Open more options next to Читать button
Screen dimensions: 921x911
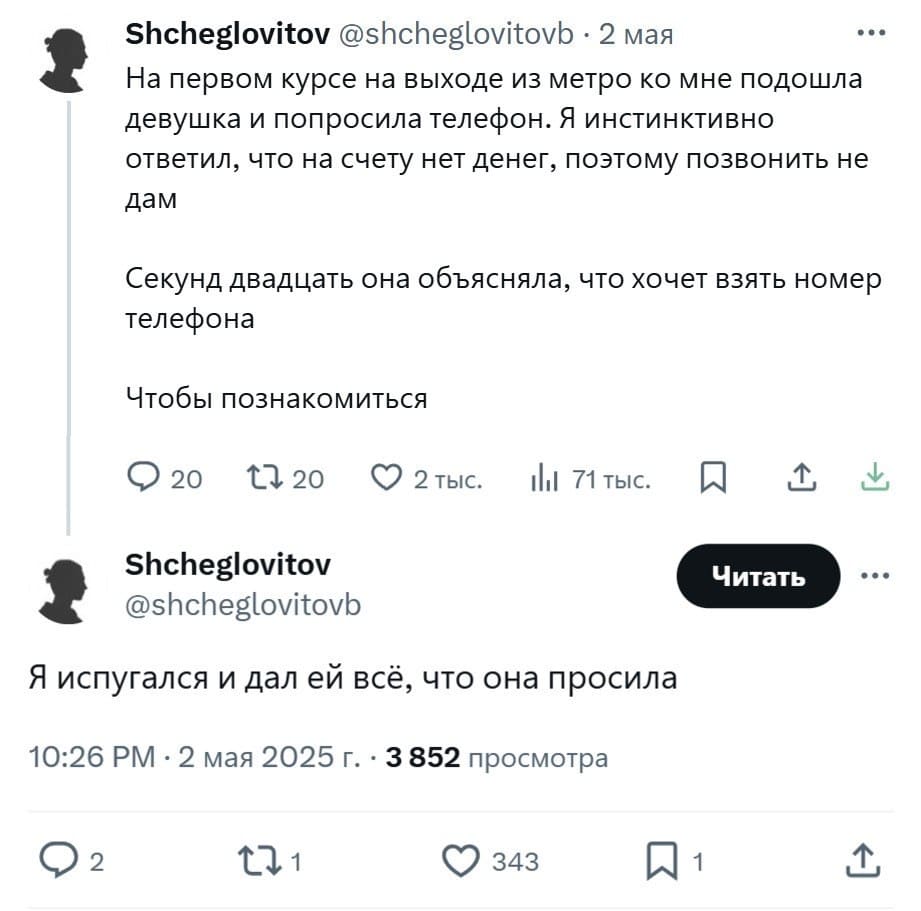pos(875,576)
